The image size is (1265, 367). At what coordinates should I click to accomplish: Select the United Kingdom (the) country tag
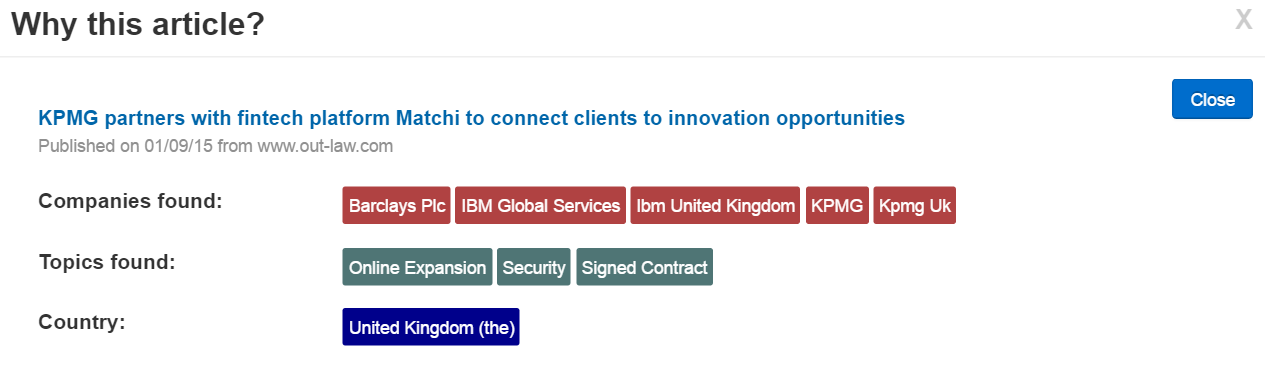click(x=431, y=327)
